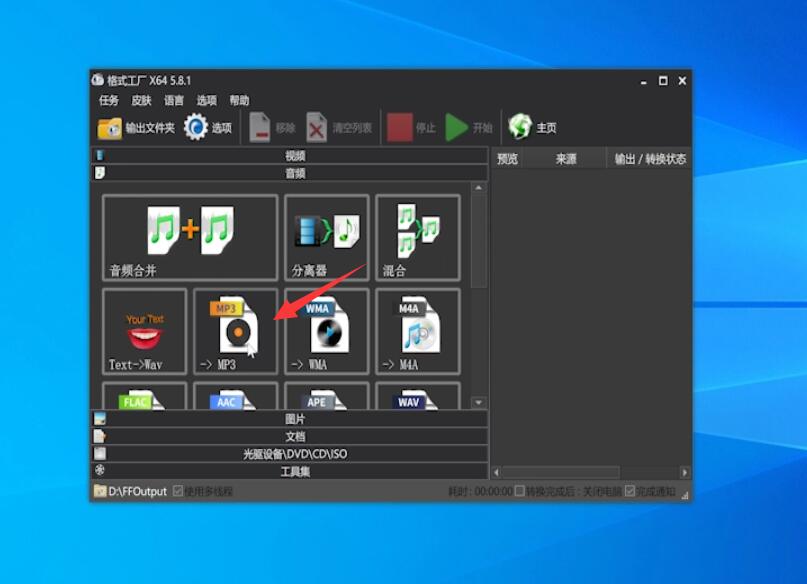Open the 皮肤 skin menu
The width and height of the screenshot is (807, 584).
coord(141,100)
